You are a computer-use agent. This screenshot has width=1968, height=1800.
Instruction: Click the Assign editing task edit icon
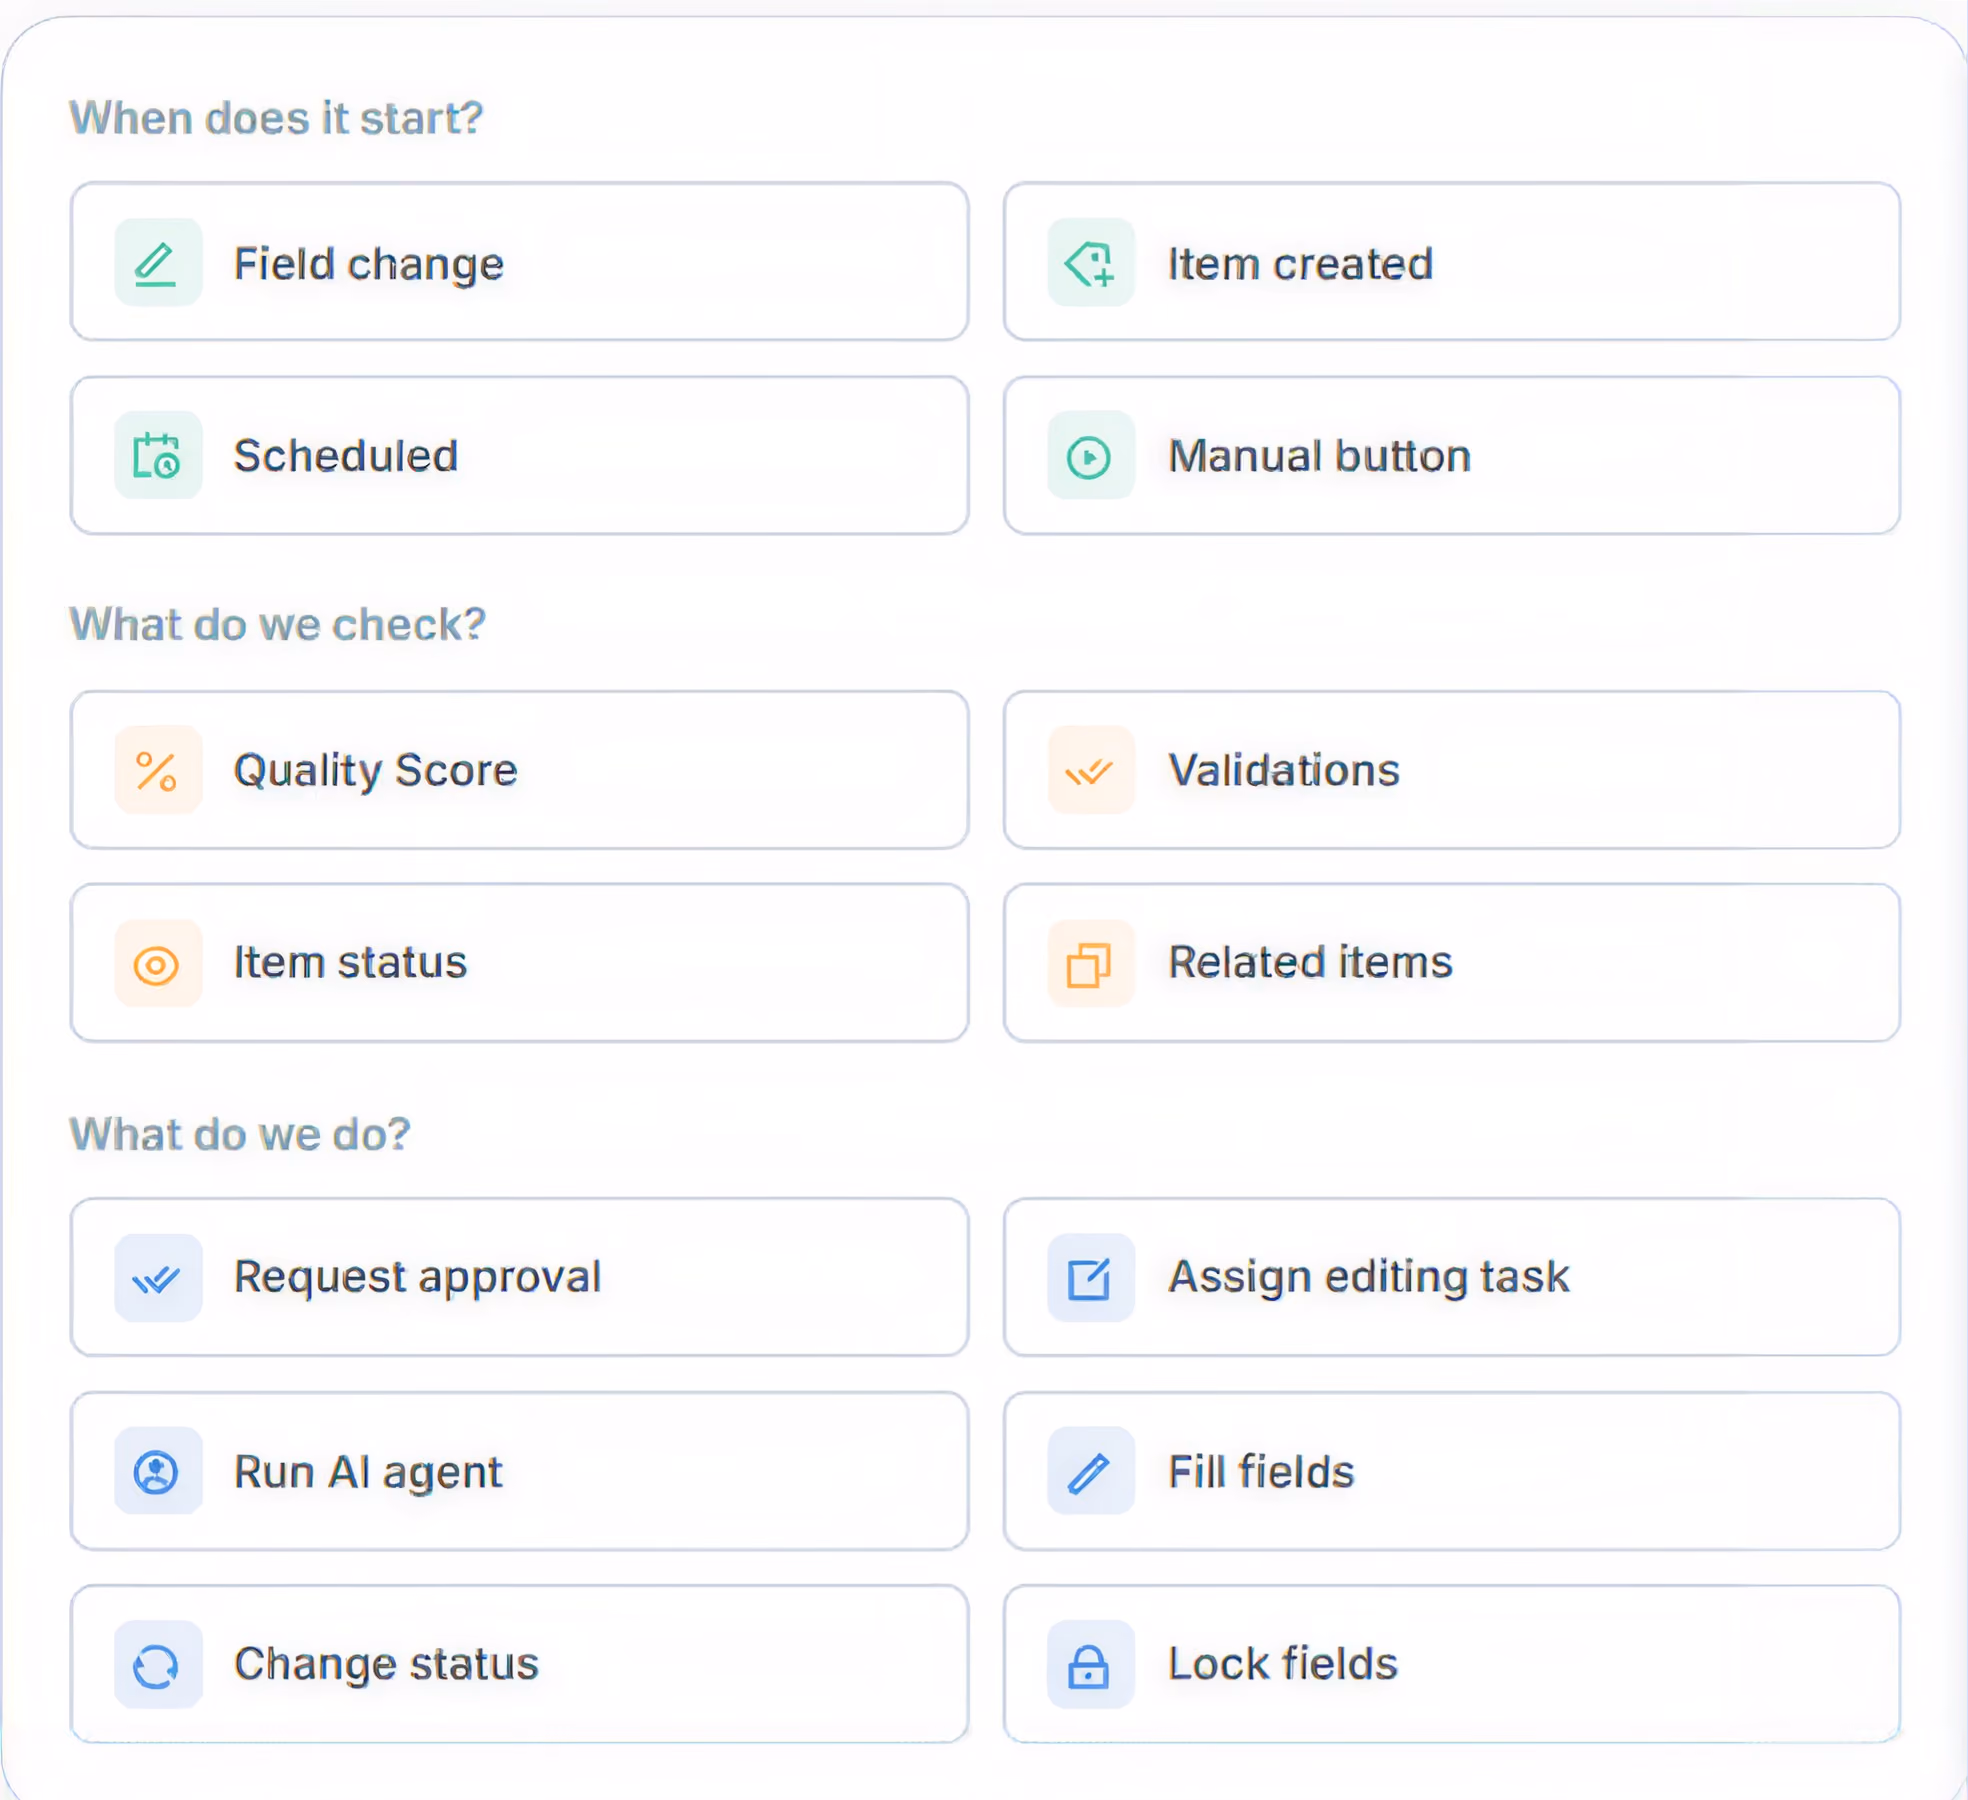click(x=1090, y=1278)
